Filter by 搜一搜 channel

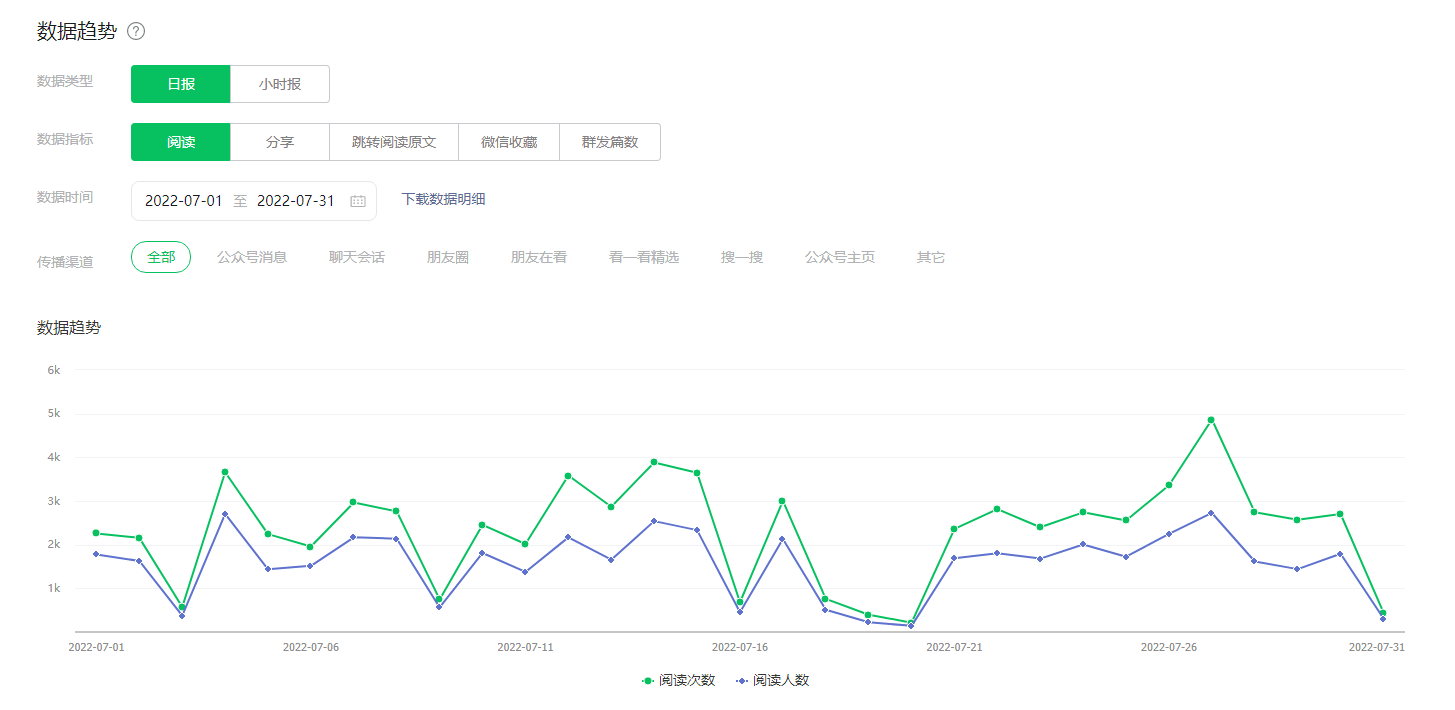742,257
